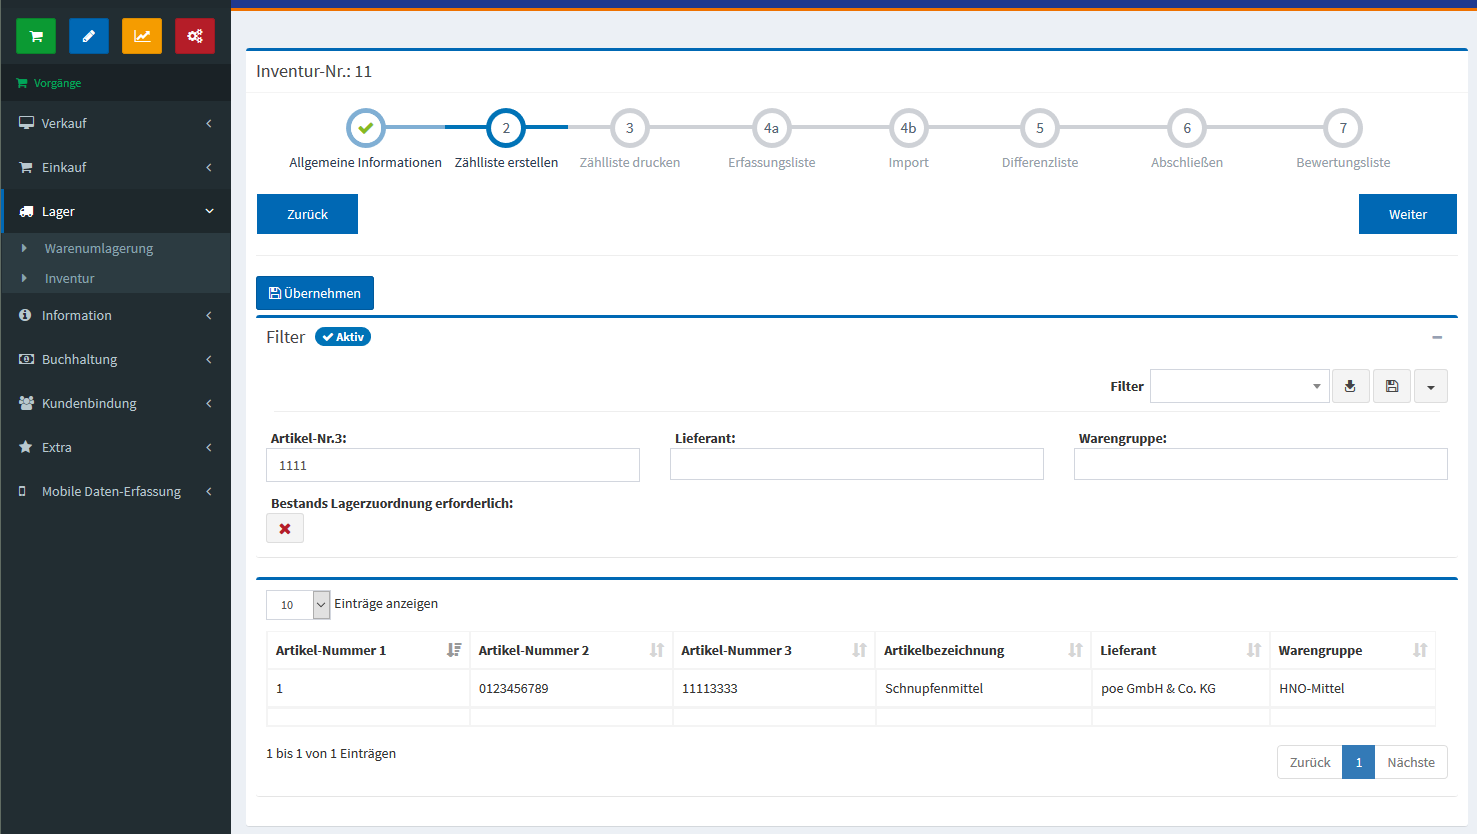Image resolution: width=1477 pixels, height=834 pixels.
Task: Click the Artikel-Nr.3 input field
Action: click(452, 465)
